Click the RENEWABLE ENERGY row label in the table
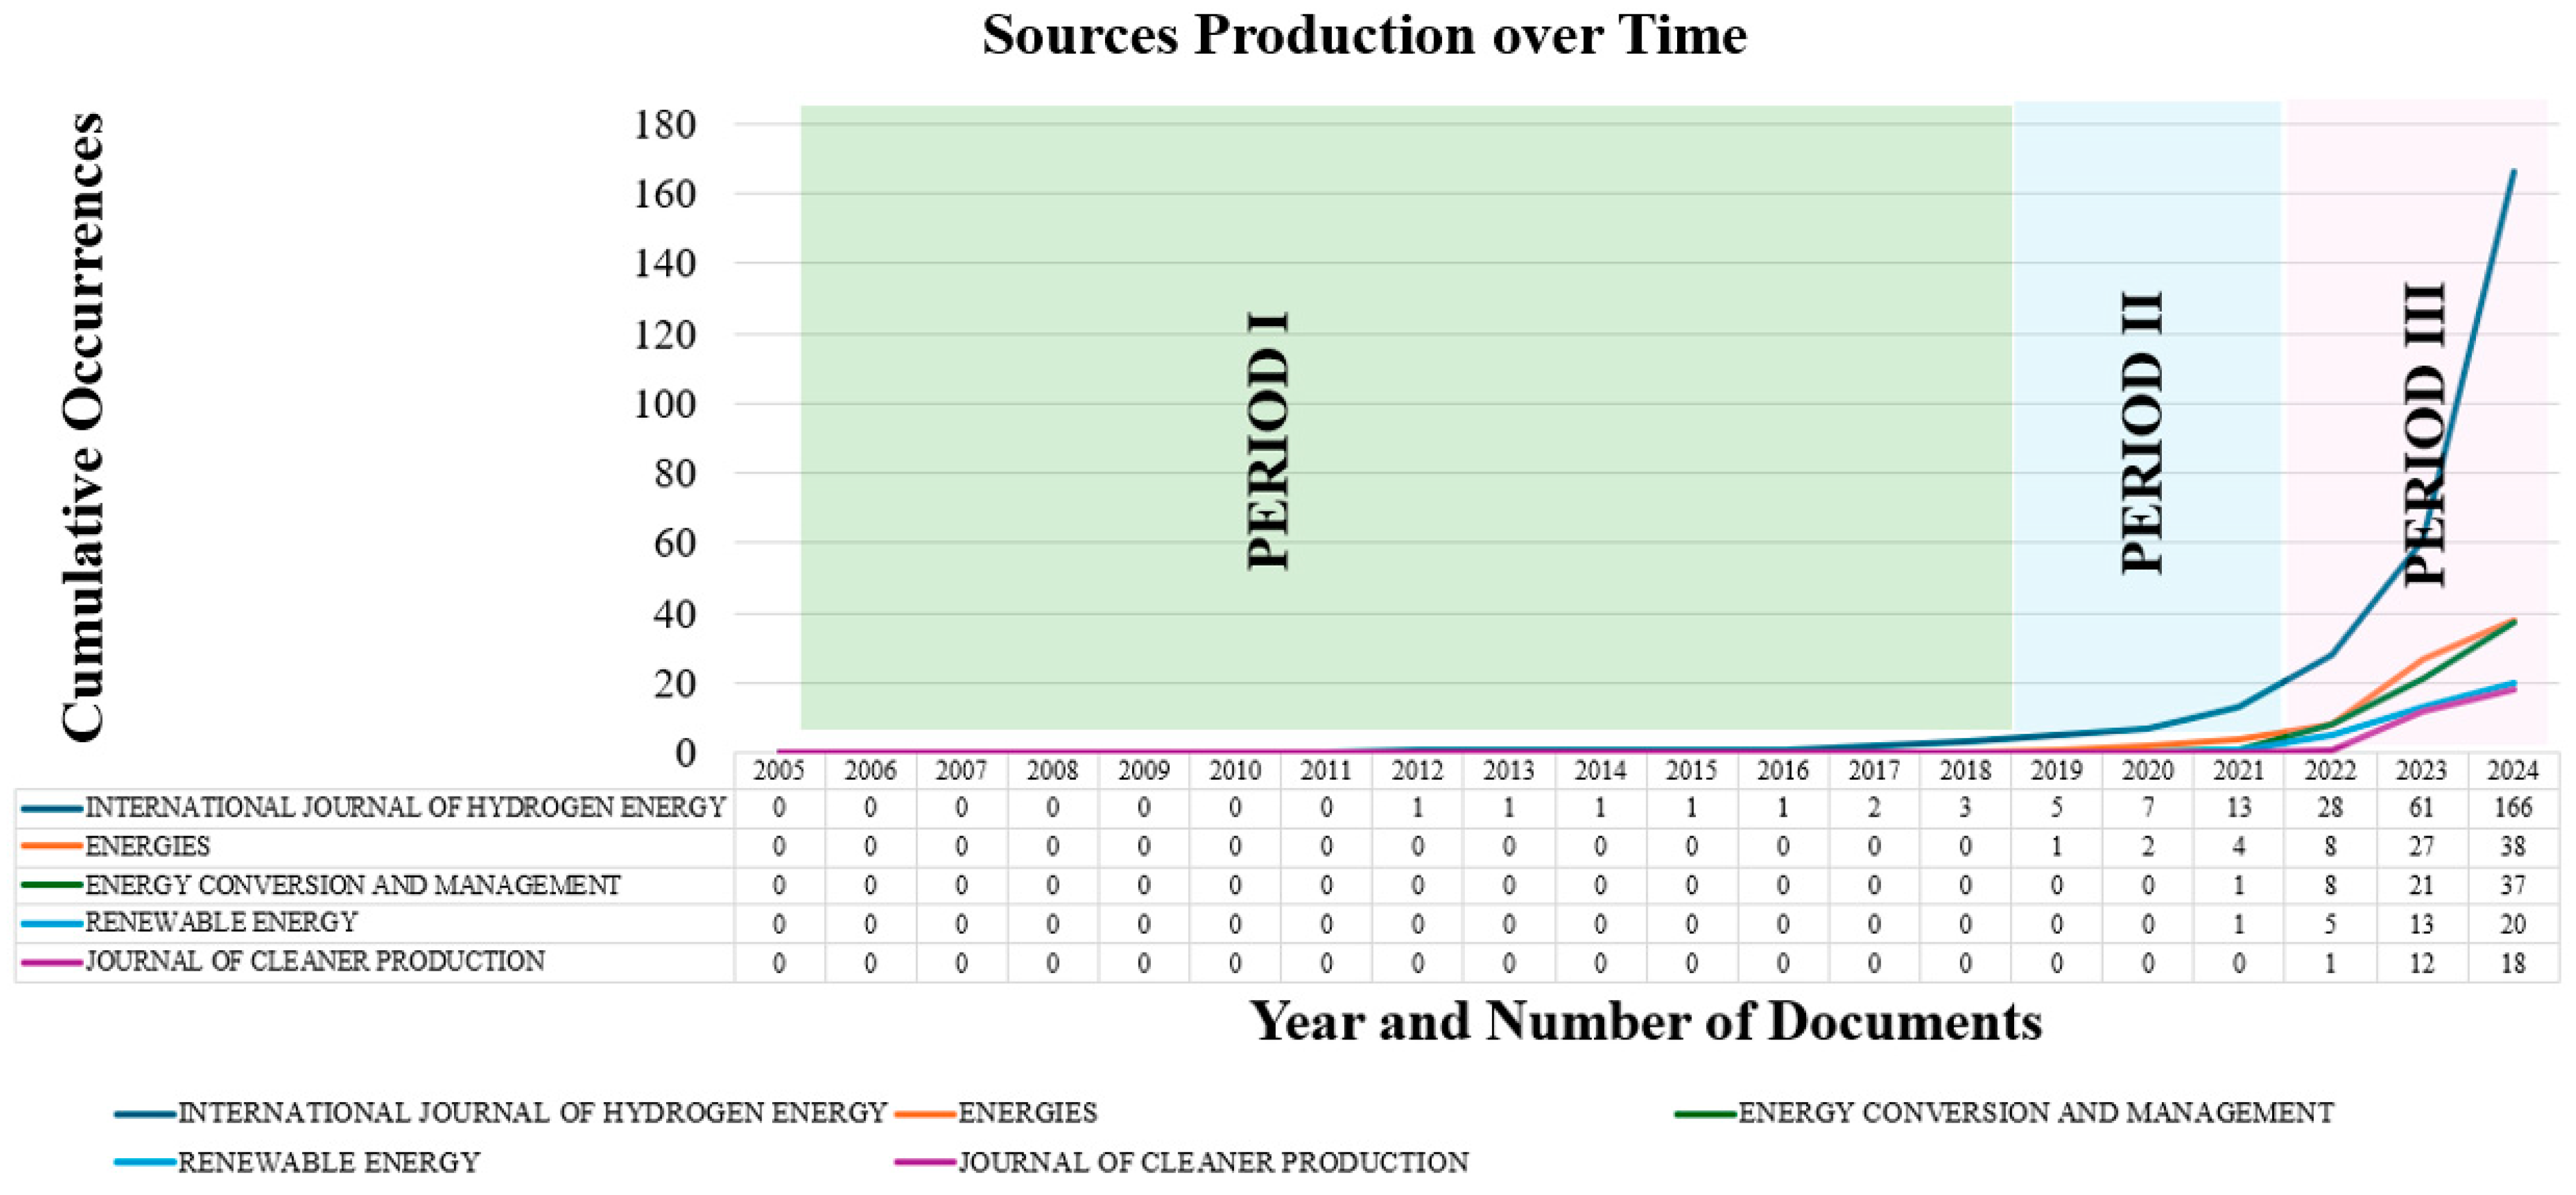This screenshot has height=1195, width=2576. click(x=221, y=922)
